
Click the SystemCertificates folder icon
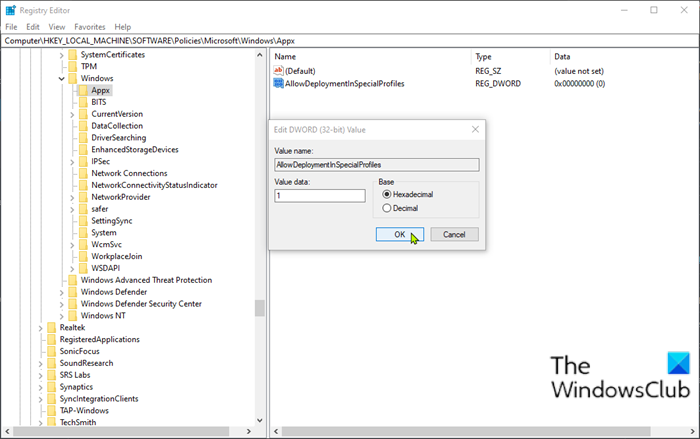click(73, 54)
